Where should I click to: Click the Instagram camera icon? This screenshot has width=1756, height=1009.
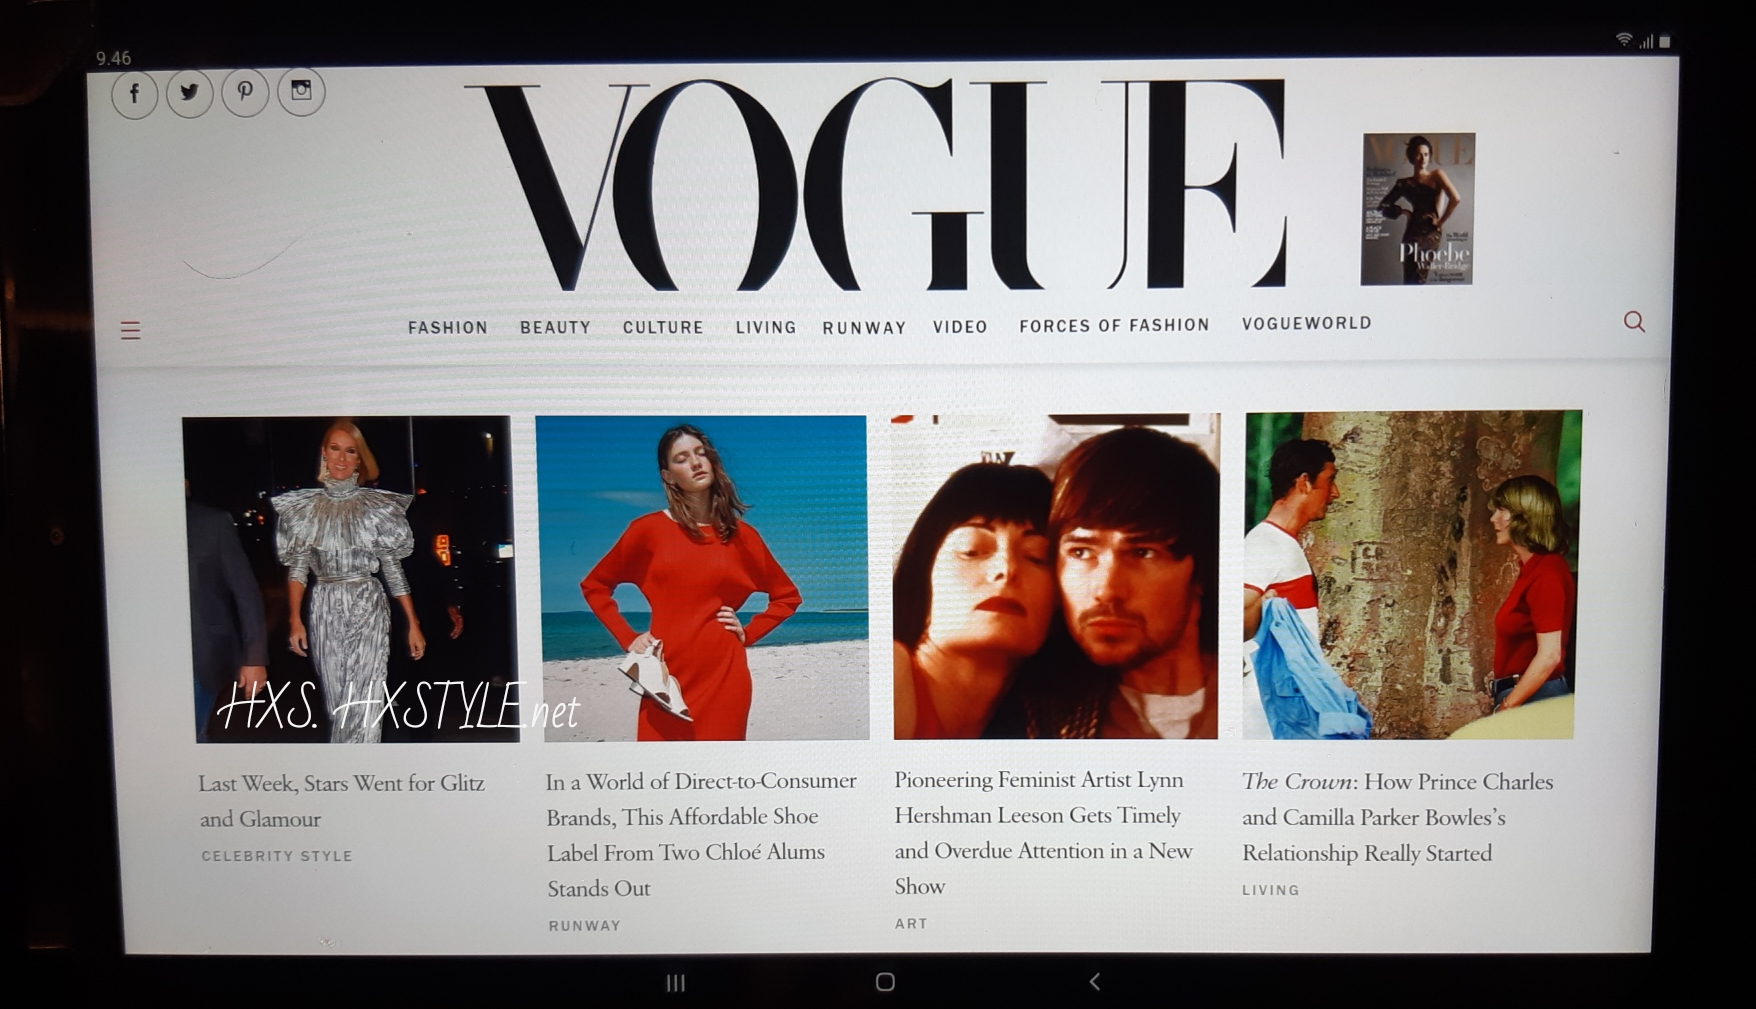coord(301,91)
